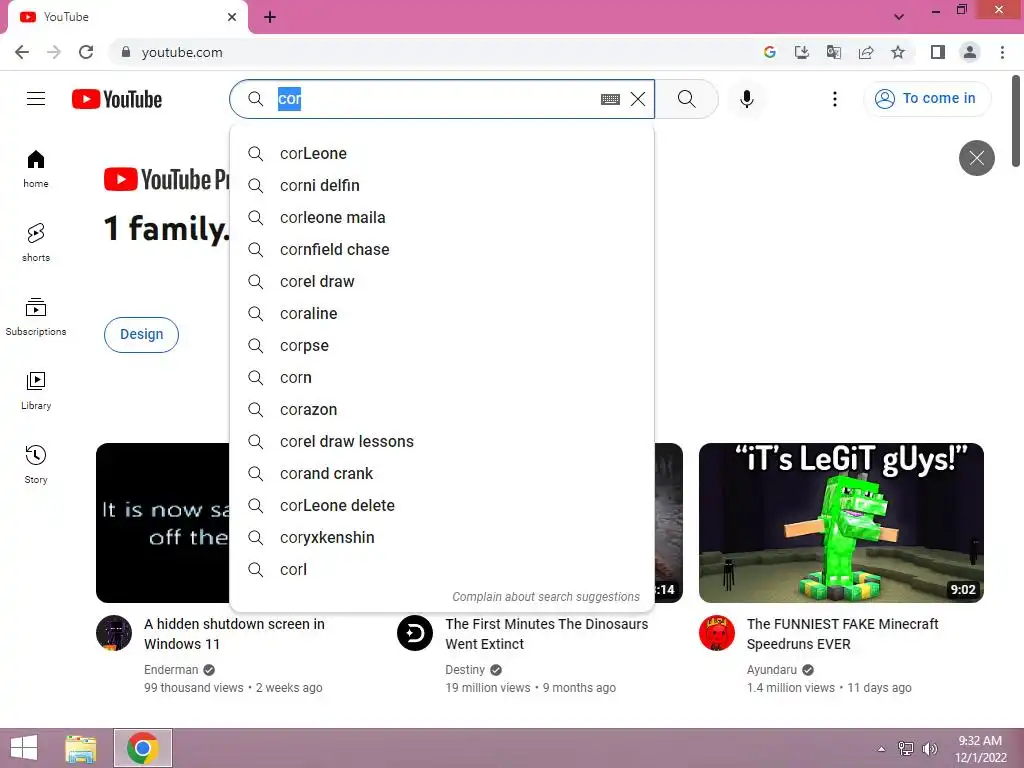Open 'A hidden shutdown screen in Windows 11' title
Image resolution: width=1024 pixels, height=768 pixels.
234,634
